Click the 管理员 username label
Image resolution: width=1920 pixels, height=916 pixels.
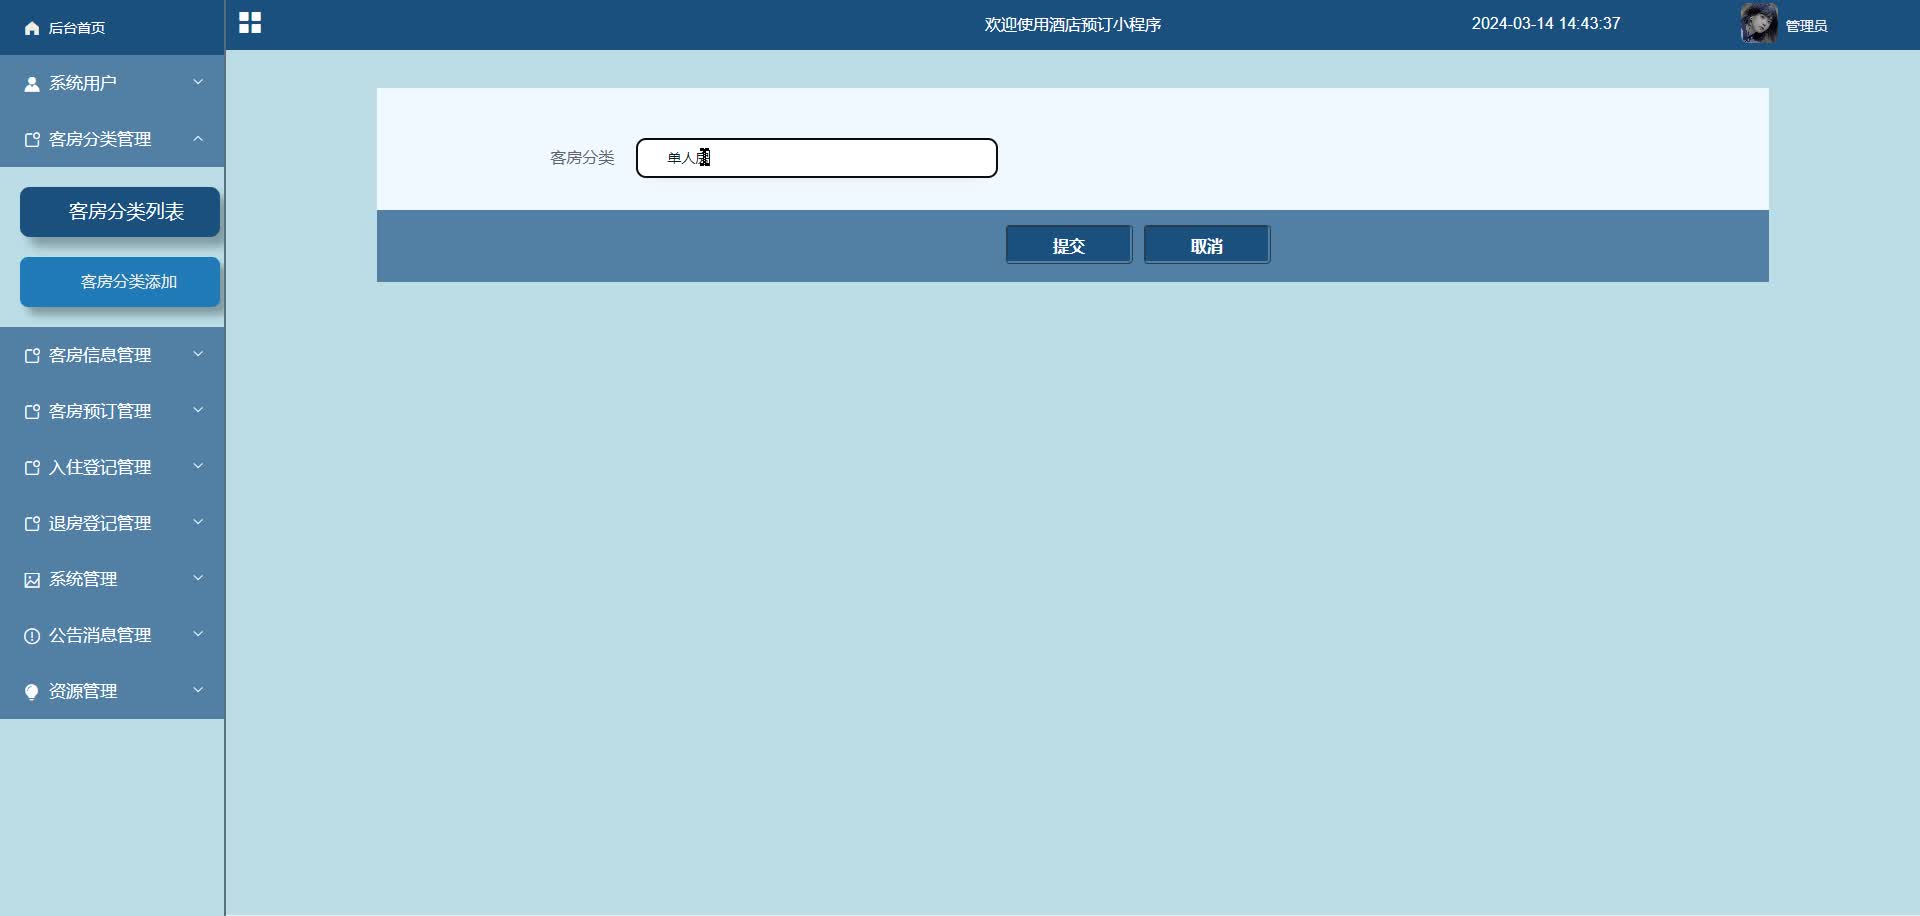coord(1806,26)
